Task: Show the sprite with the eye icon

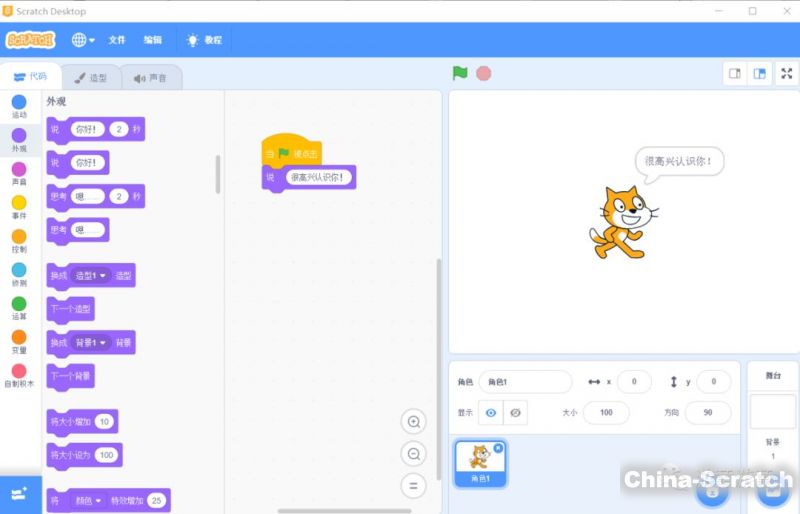Action: pos(490,412)
